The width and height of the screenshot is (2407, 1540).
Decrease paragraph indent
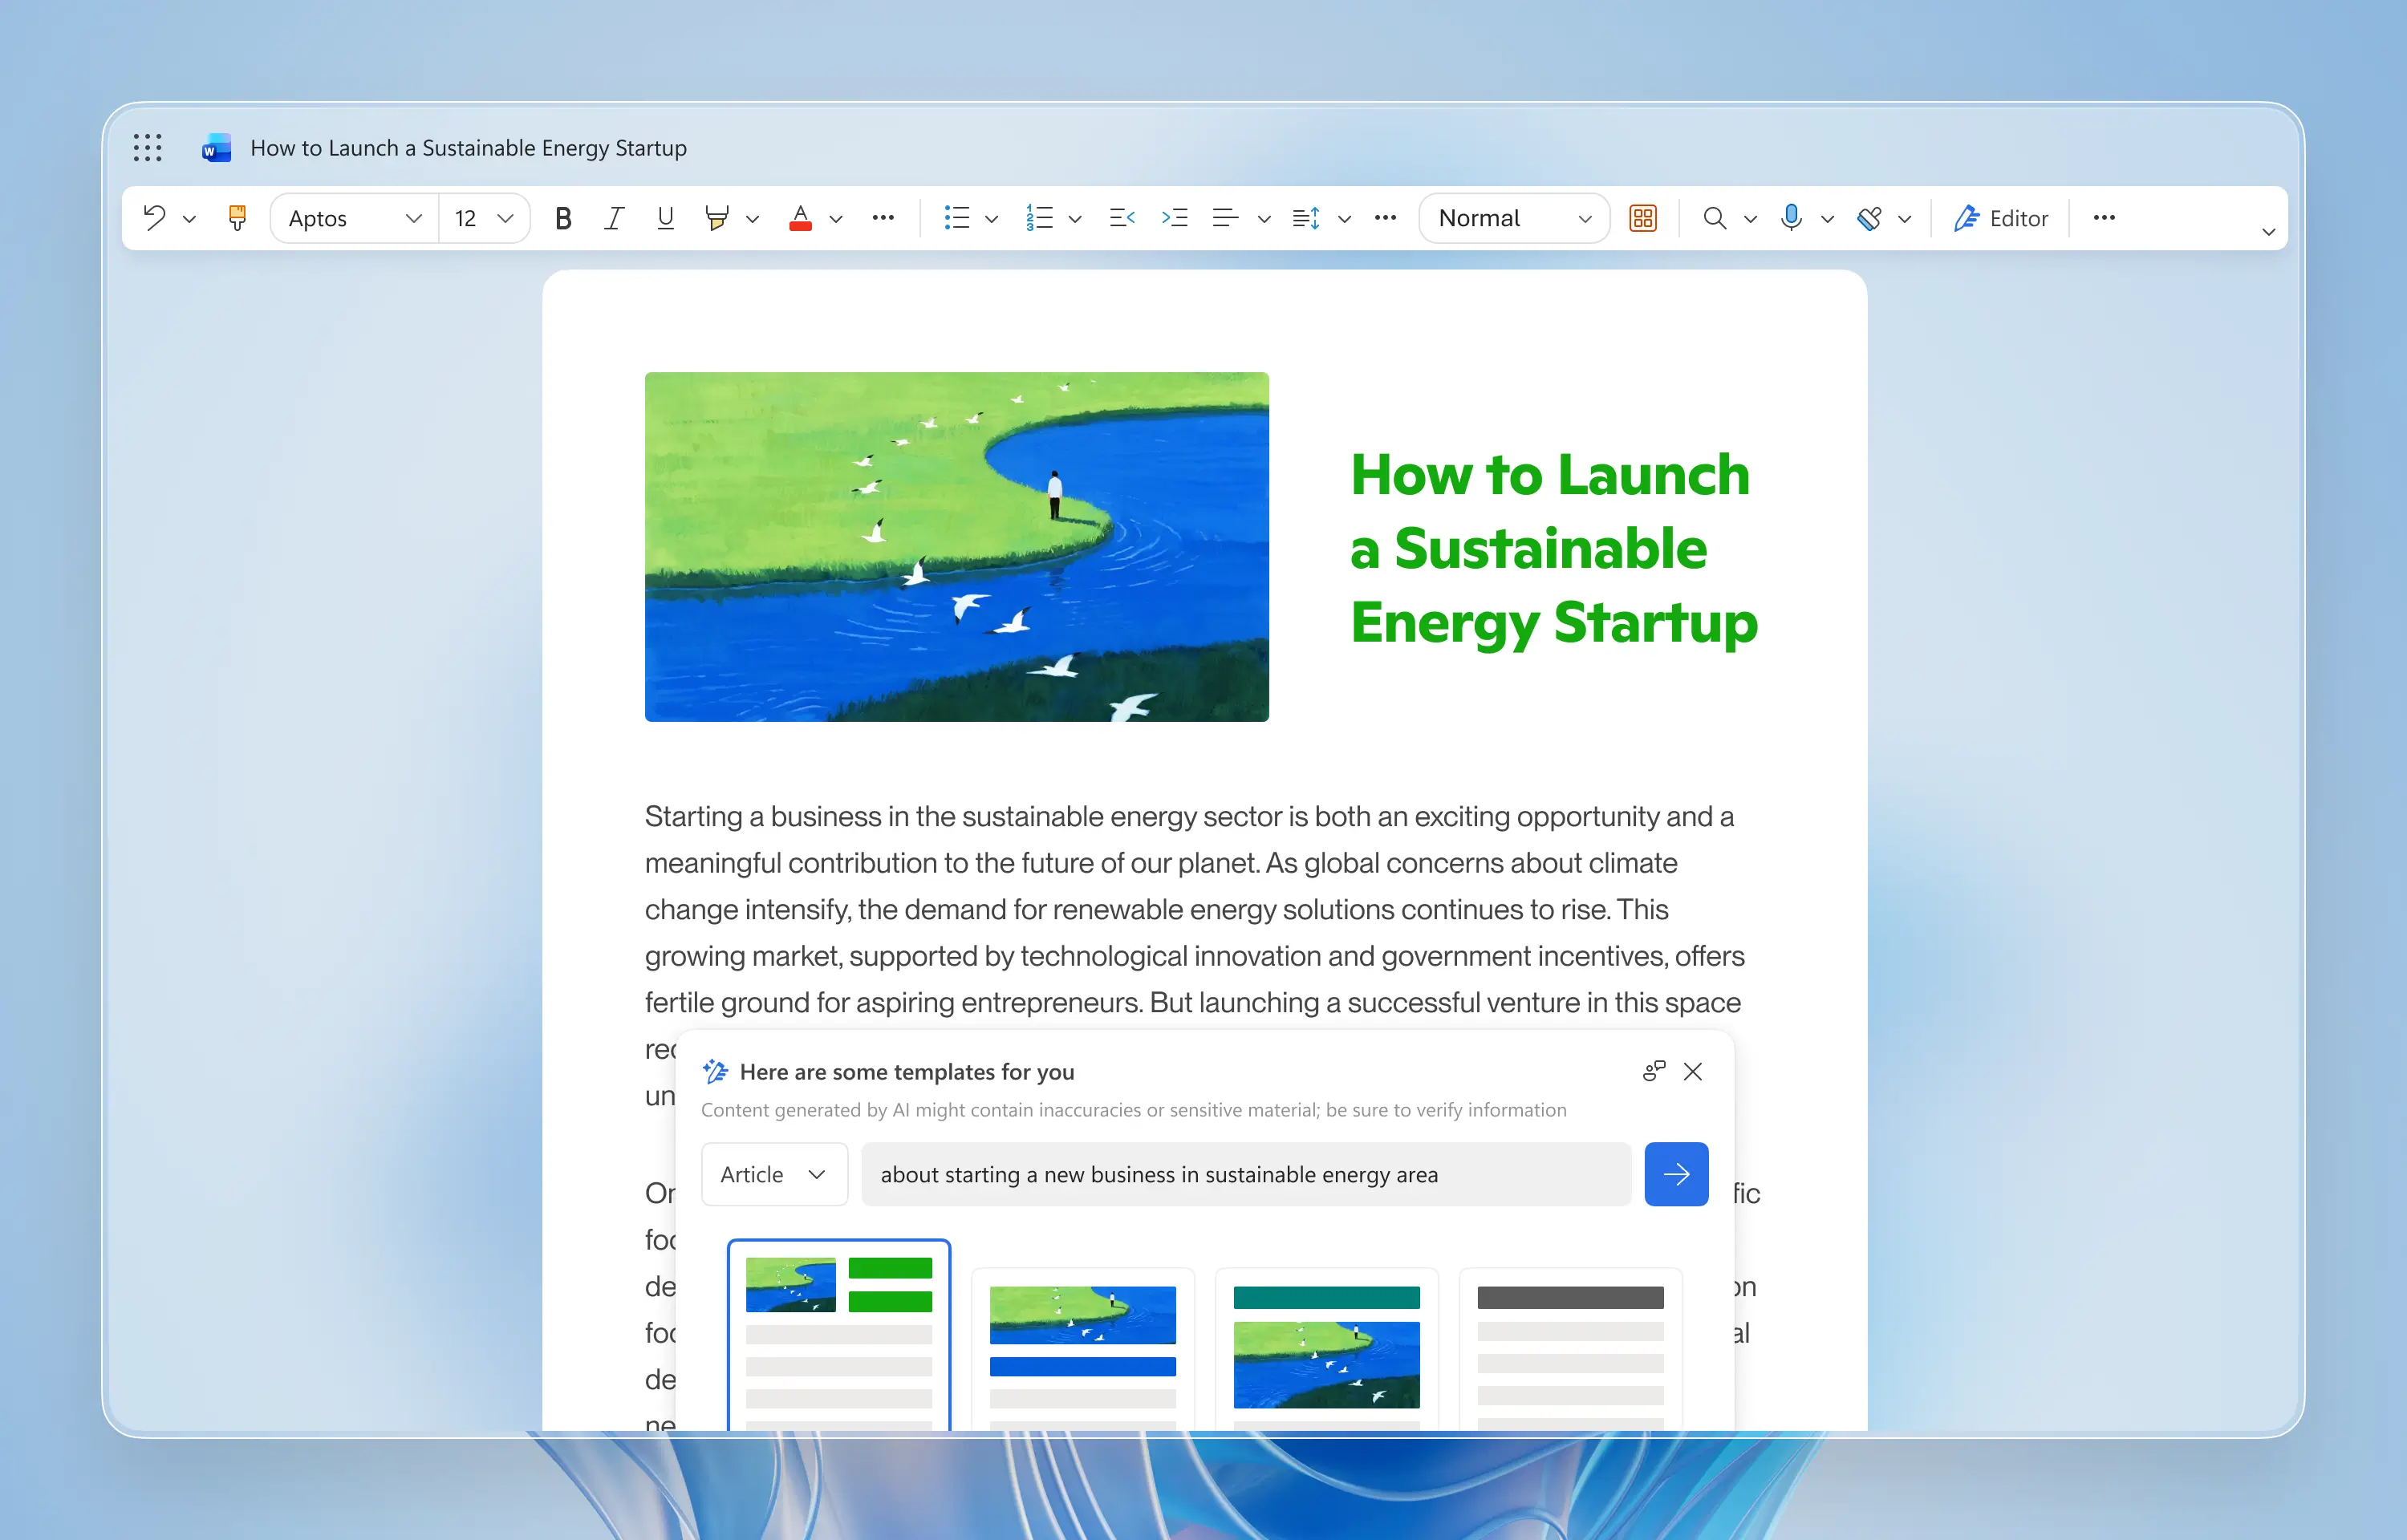(x=1121, y=217)
